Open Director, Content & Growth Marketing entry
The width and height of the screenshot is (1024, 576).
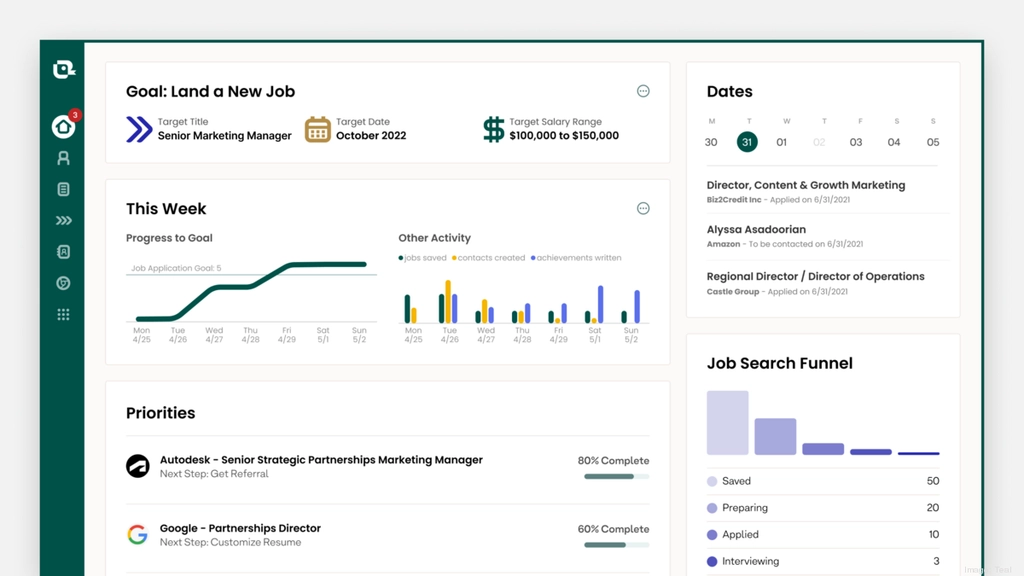coord(805,185)
